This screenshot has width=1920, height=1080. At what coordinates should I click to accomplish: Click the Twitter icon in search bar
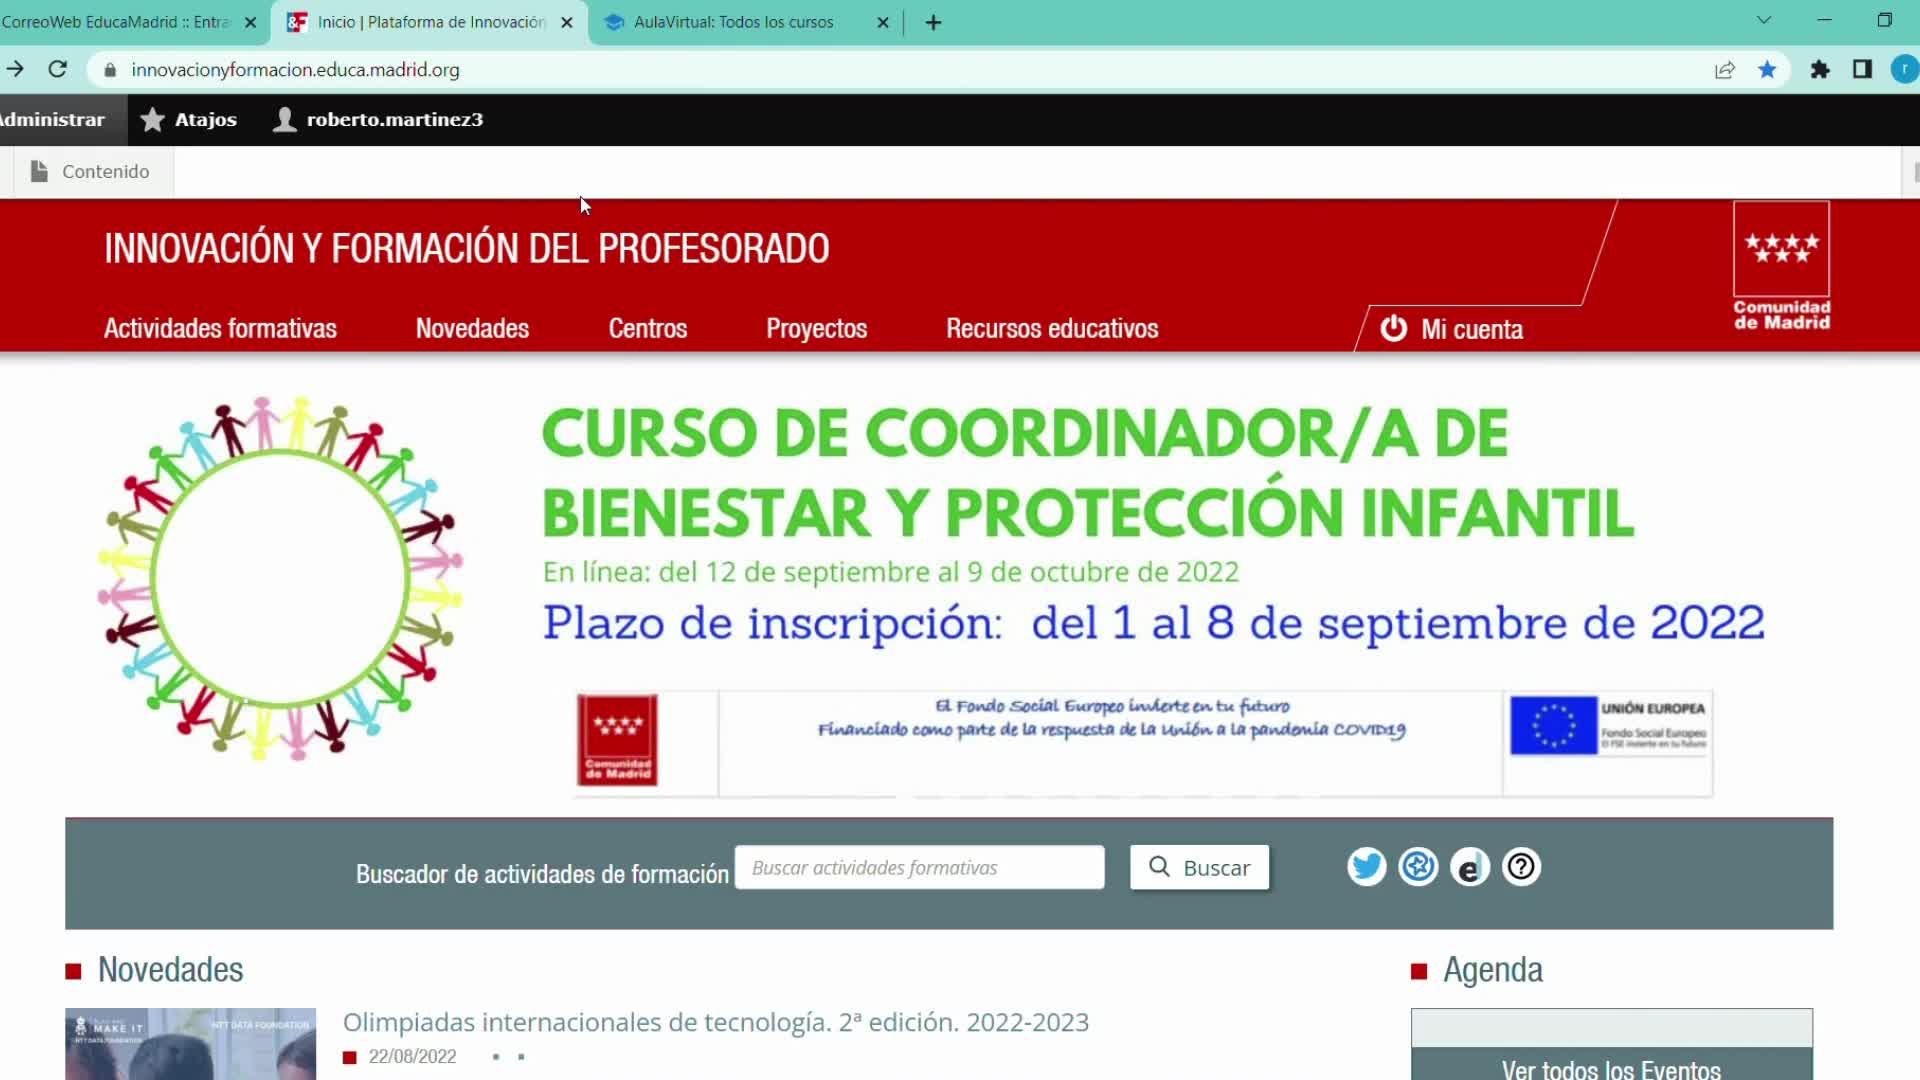point(1366,867)
